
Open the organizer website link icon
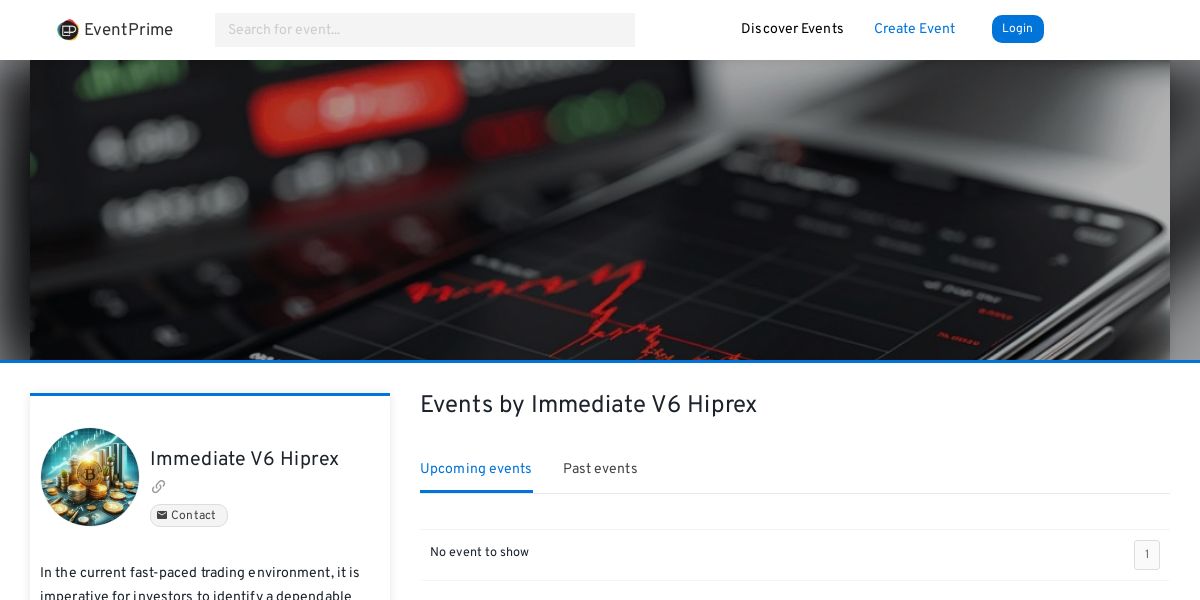click(158, 487)
